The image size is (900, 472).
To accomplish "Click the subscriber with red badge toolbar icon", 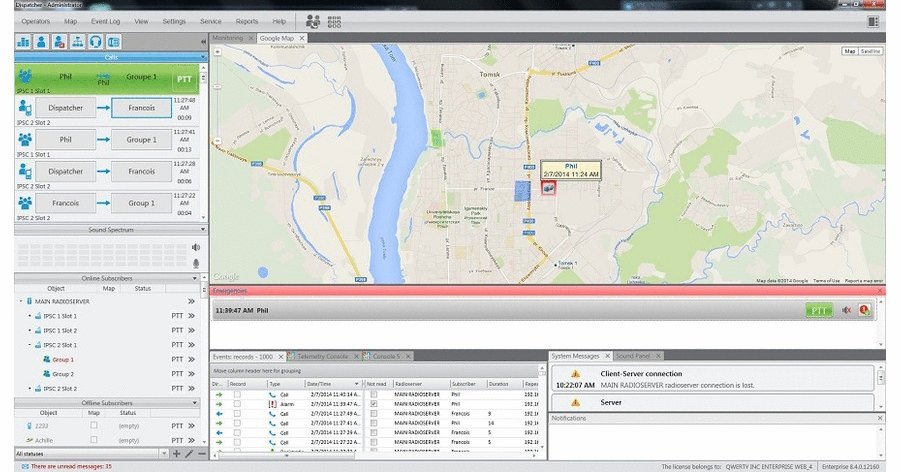I will [x=59, y=42].
